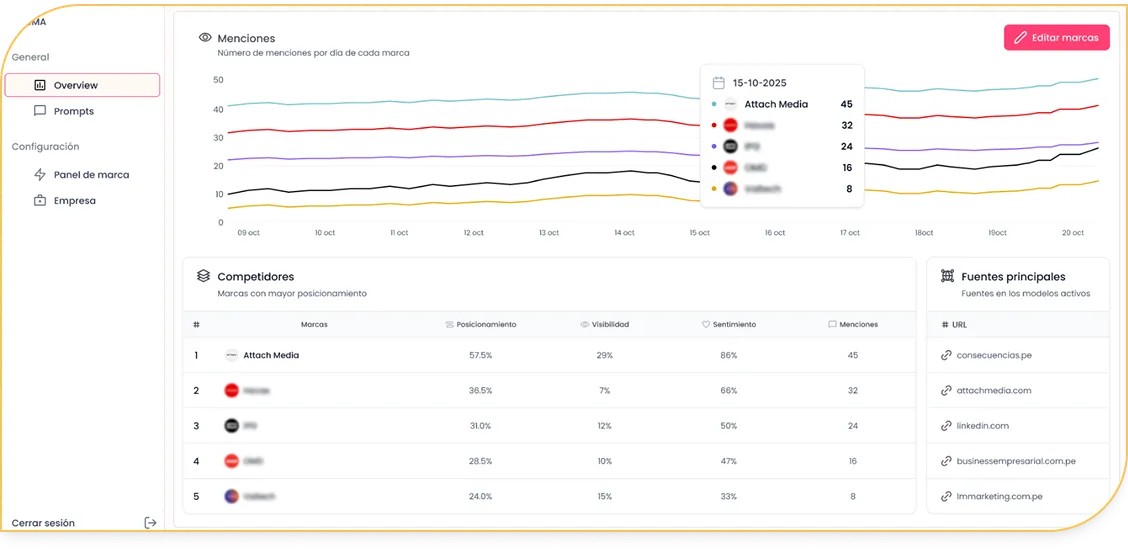Click the eye icon next to Menciones

(x=205, y=38)
